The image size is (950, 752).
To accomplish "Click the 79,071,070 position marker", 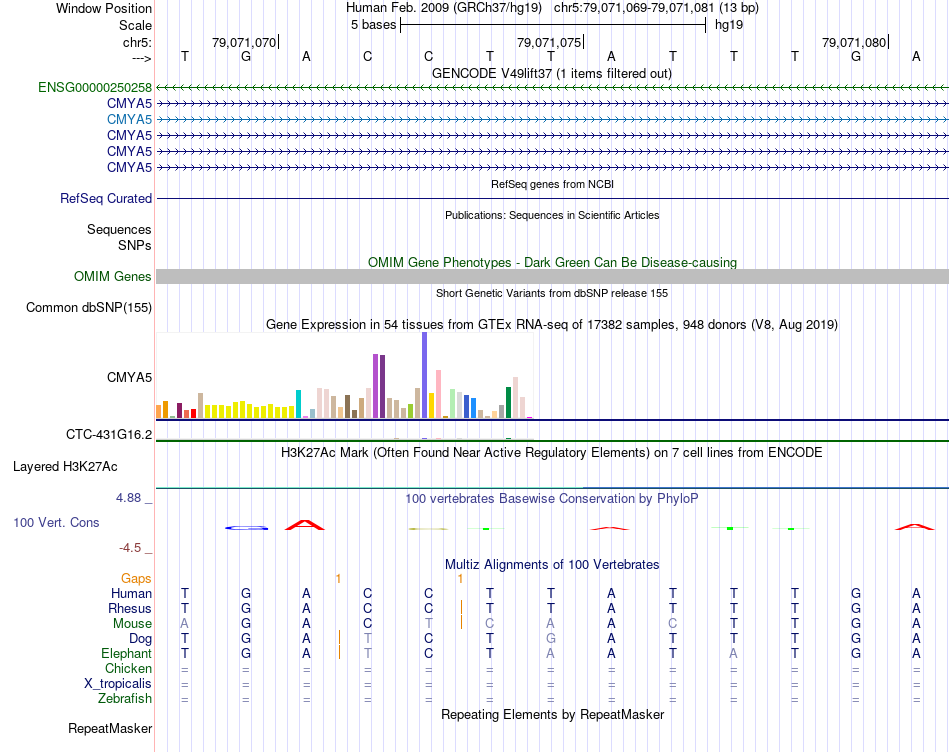I will point(244,42).
